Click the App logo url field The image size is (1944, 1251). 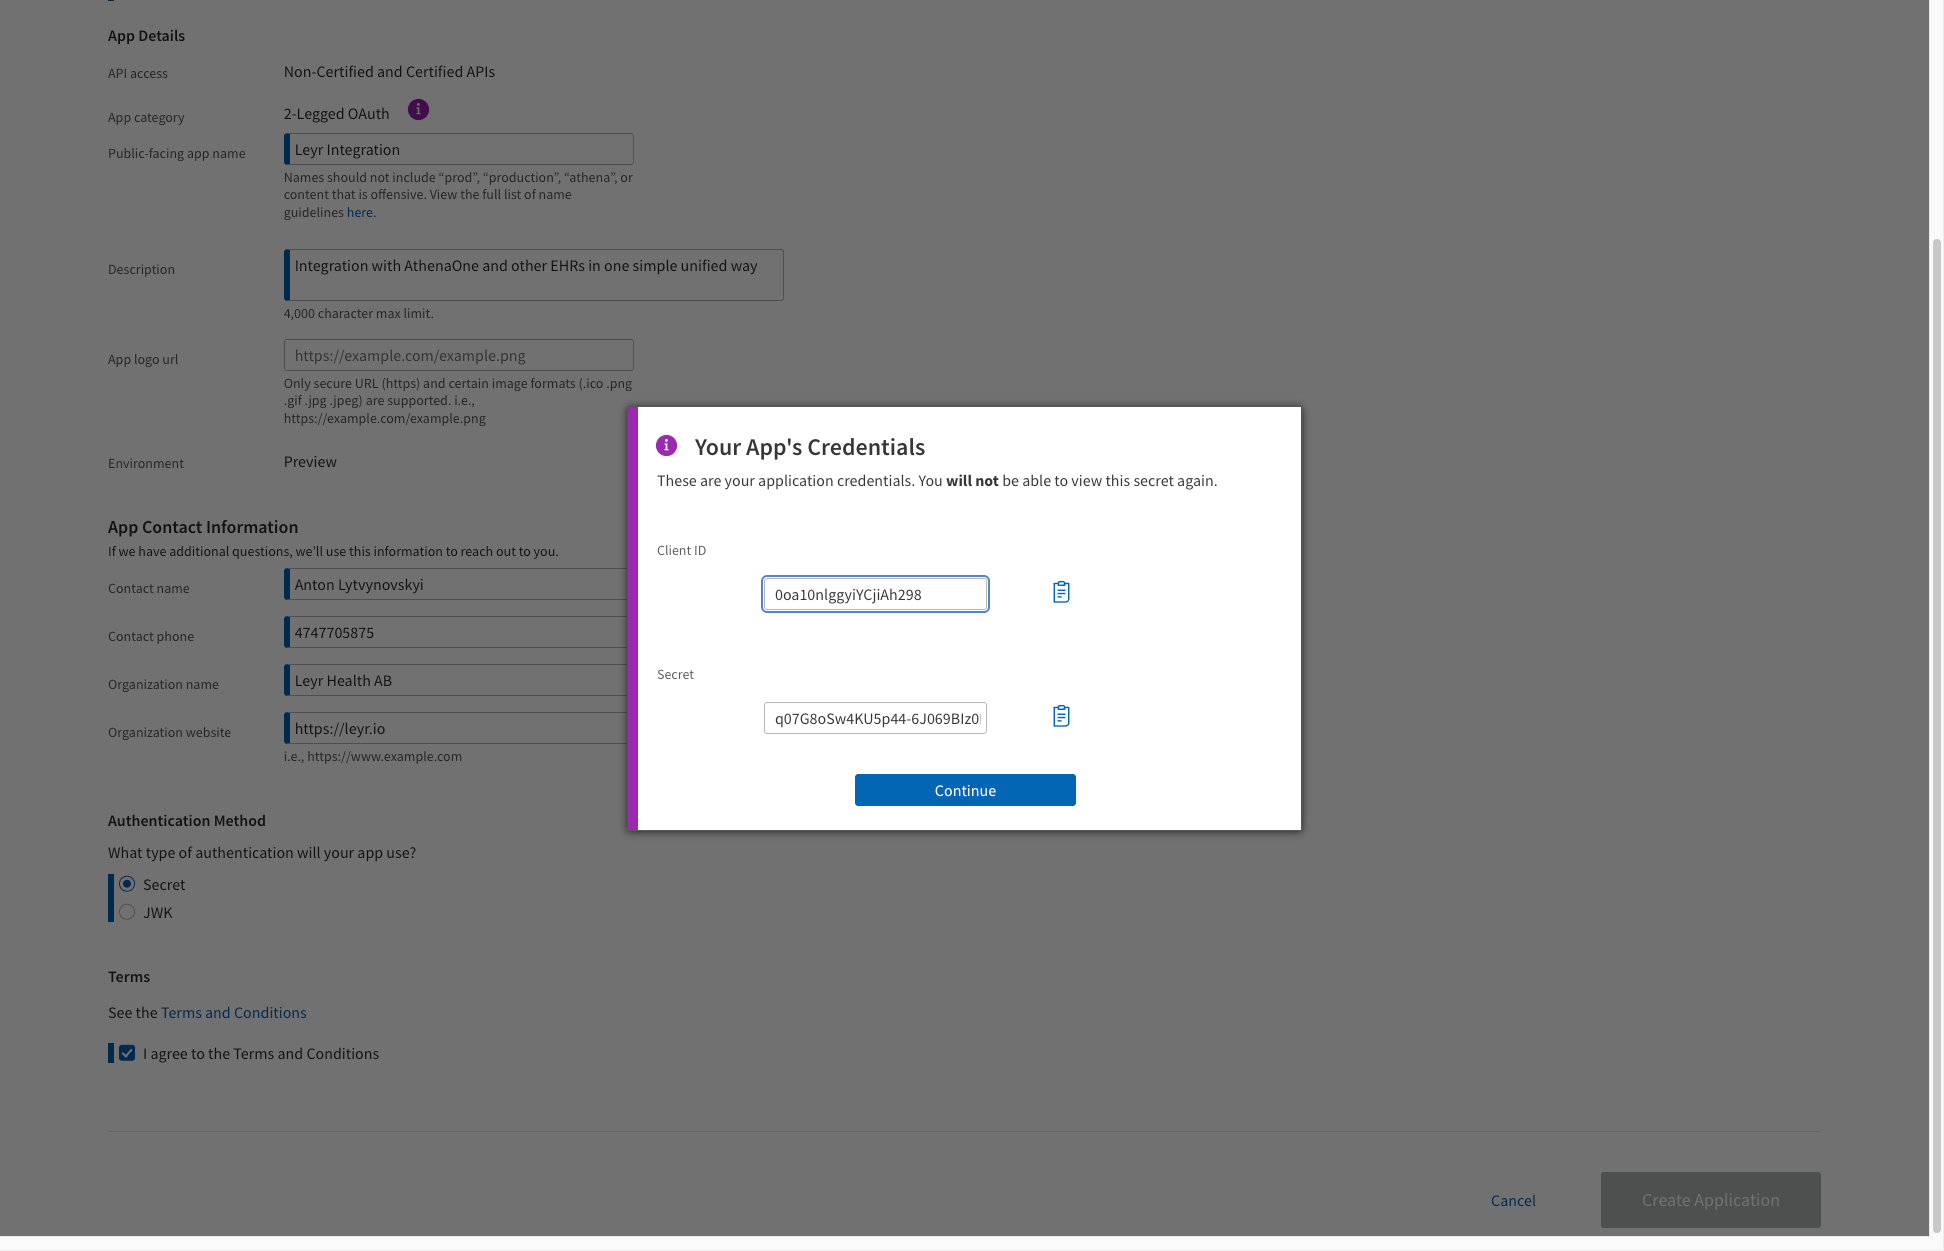point(459,355)
